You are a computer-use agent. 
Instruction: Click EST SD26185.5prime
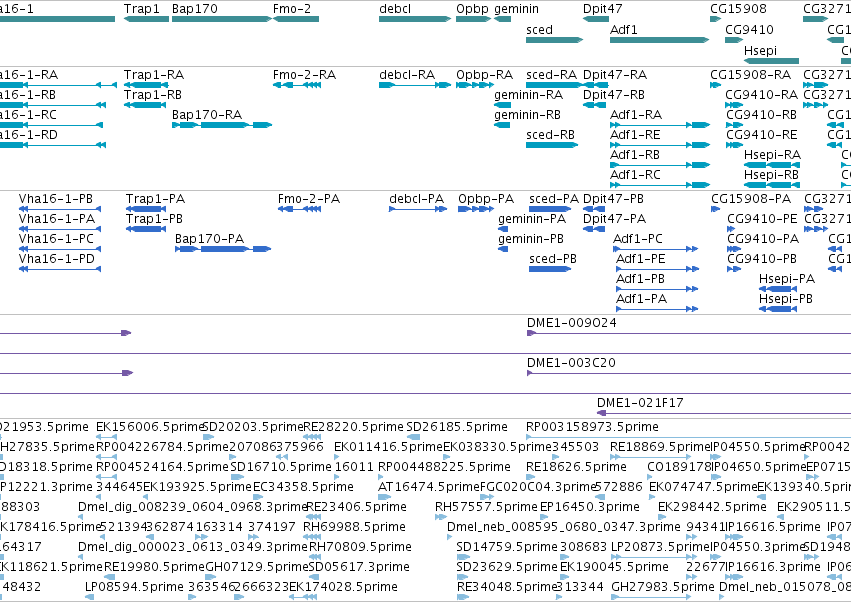coord(413,437)
